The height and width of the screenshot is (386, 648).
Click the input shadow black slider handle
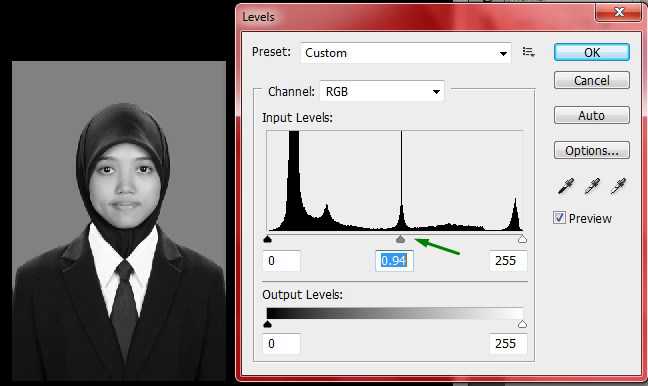tap(267, 239)
